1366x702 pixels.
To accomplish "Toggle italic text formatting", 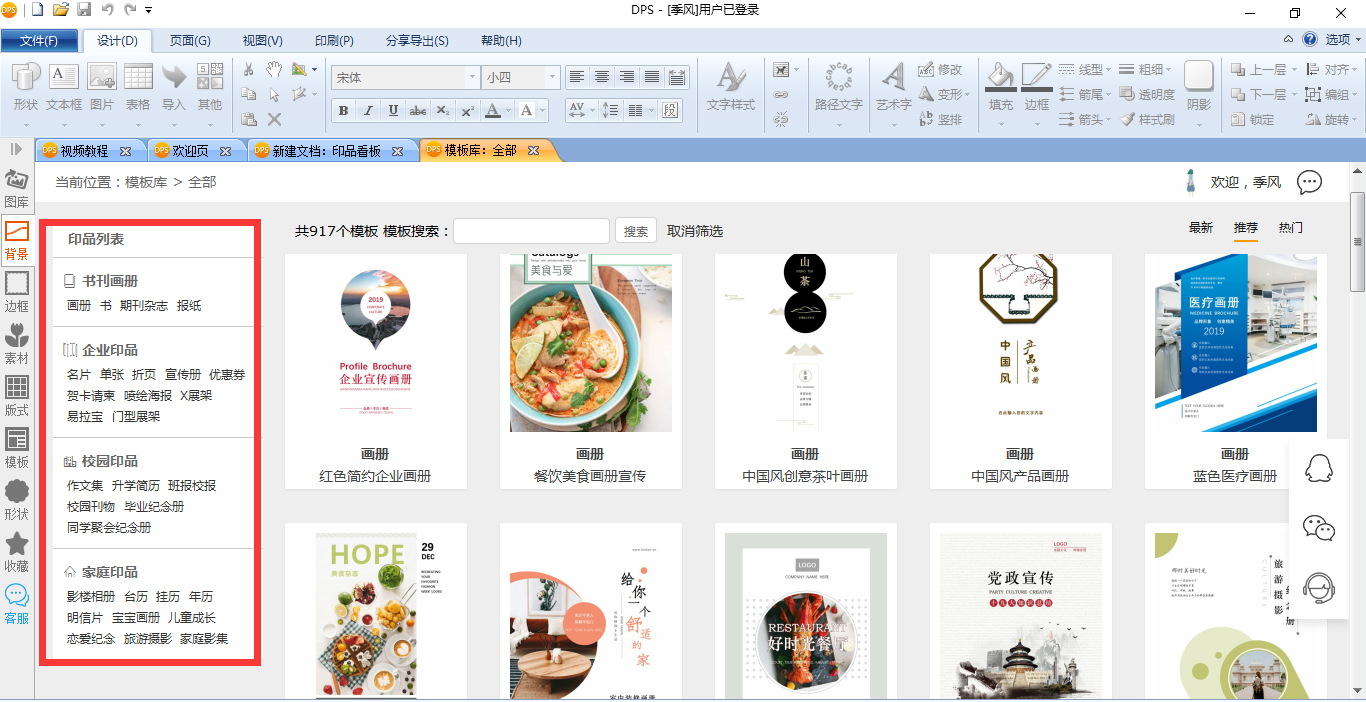I will [368, 110].
